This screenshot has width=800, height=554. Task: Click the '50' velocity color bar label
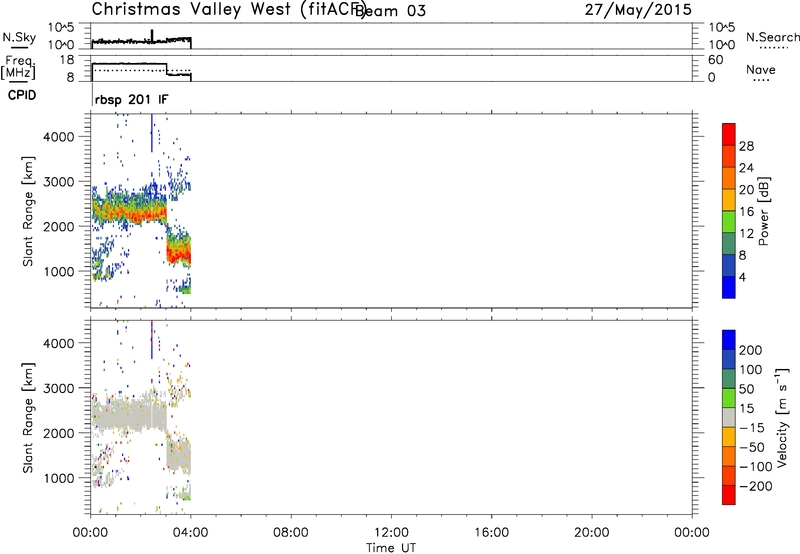[746, 389]
